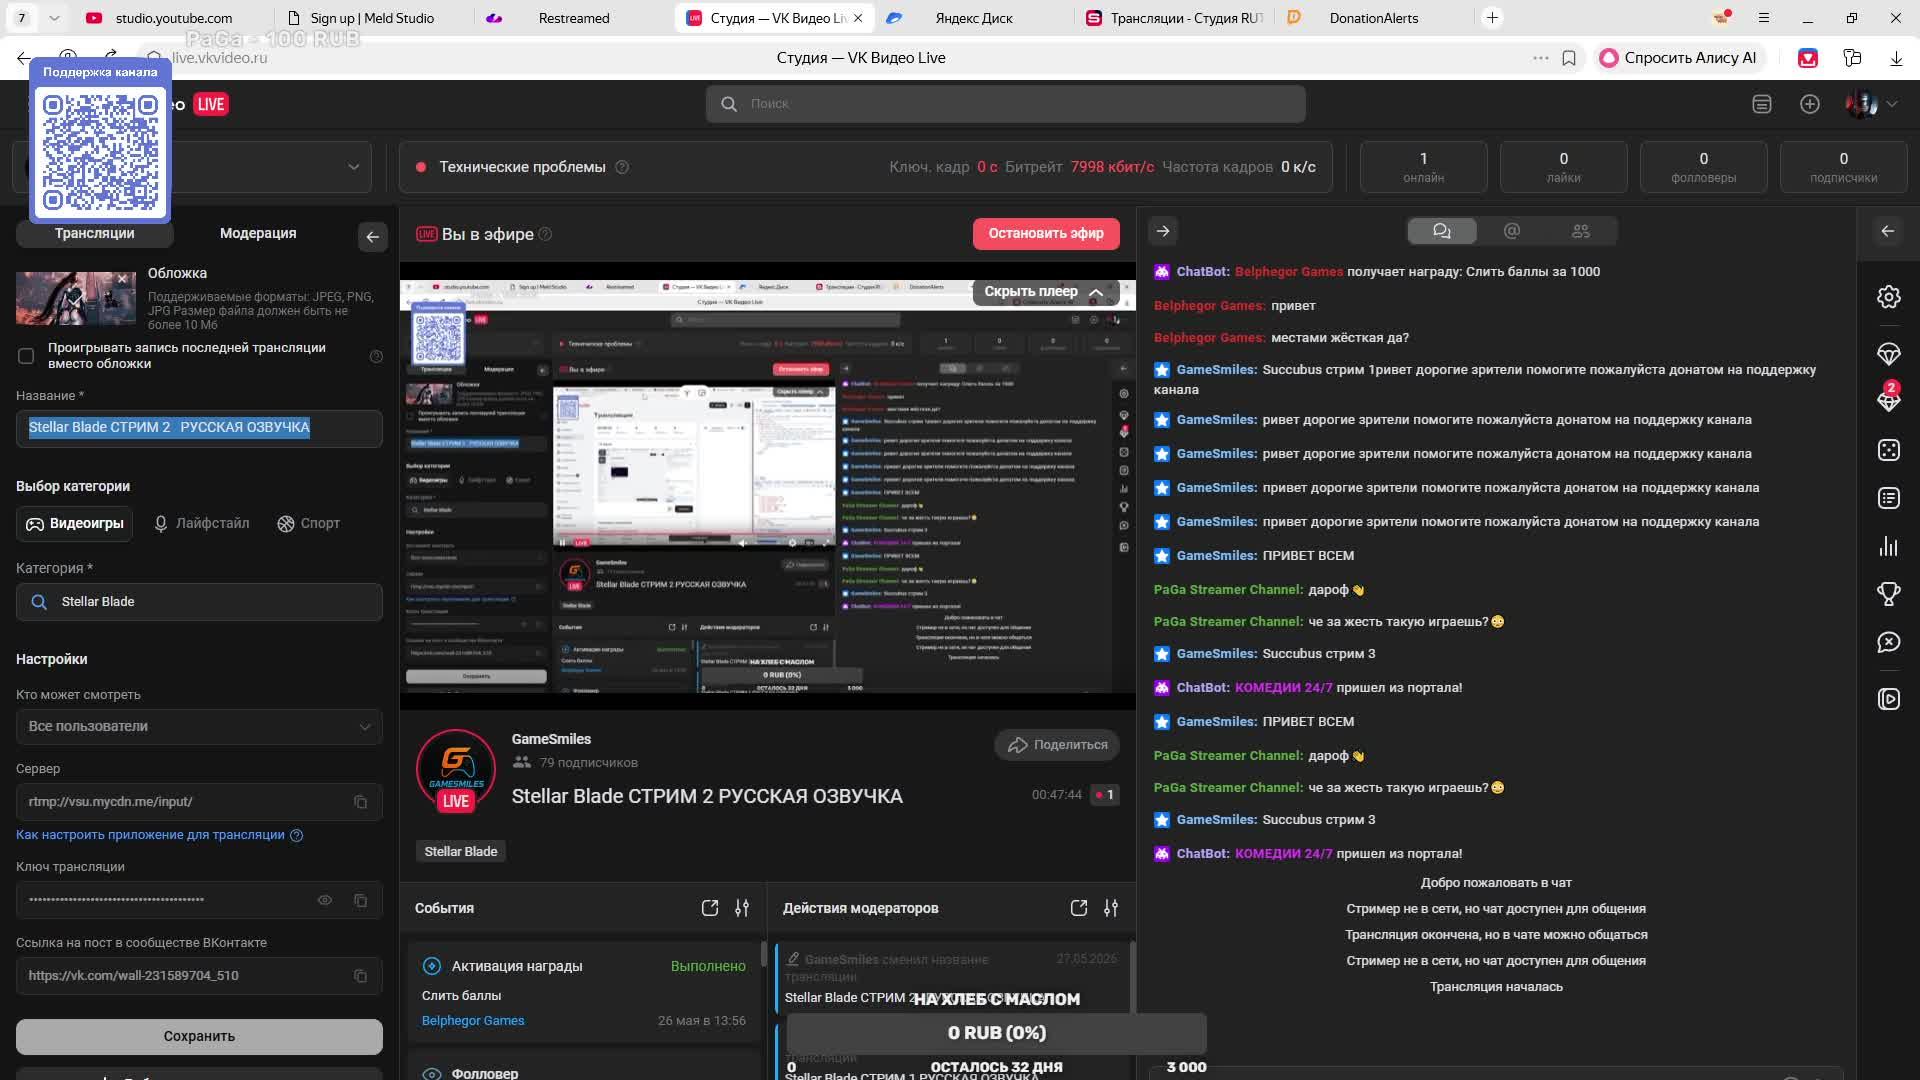
Task: Select the Лайфстайл category type
Action: click(x=201, y=524)
